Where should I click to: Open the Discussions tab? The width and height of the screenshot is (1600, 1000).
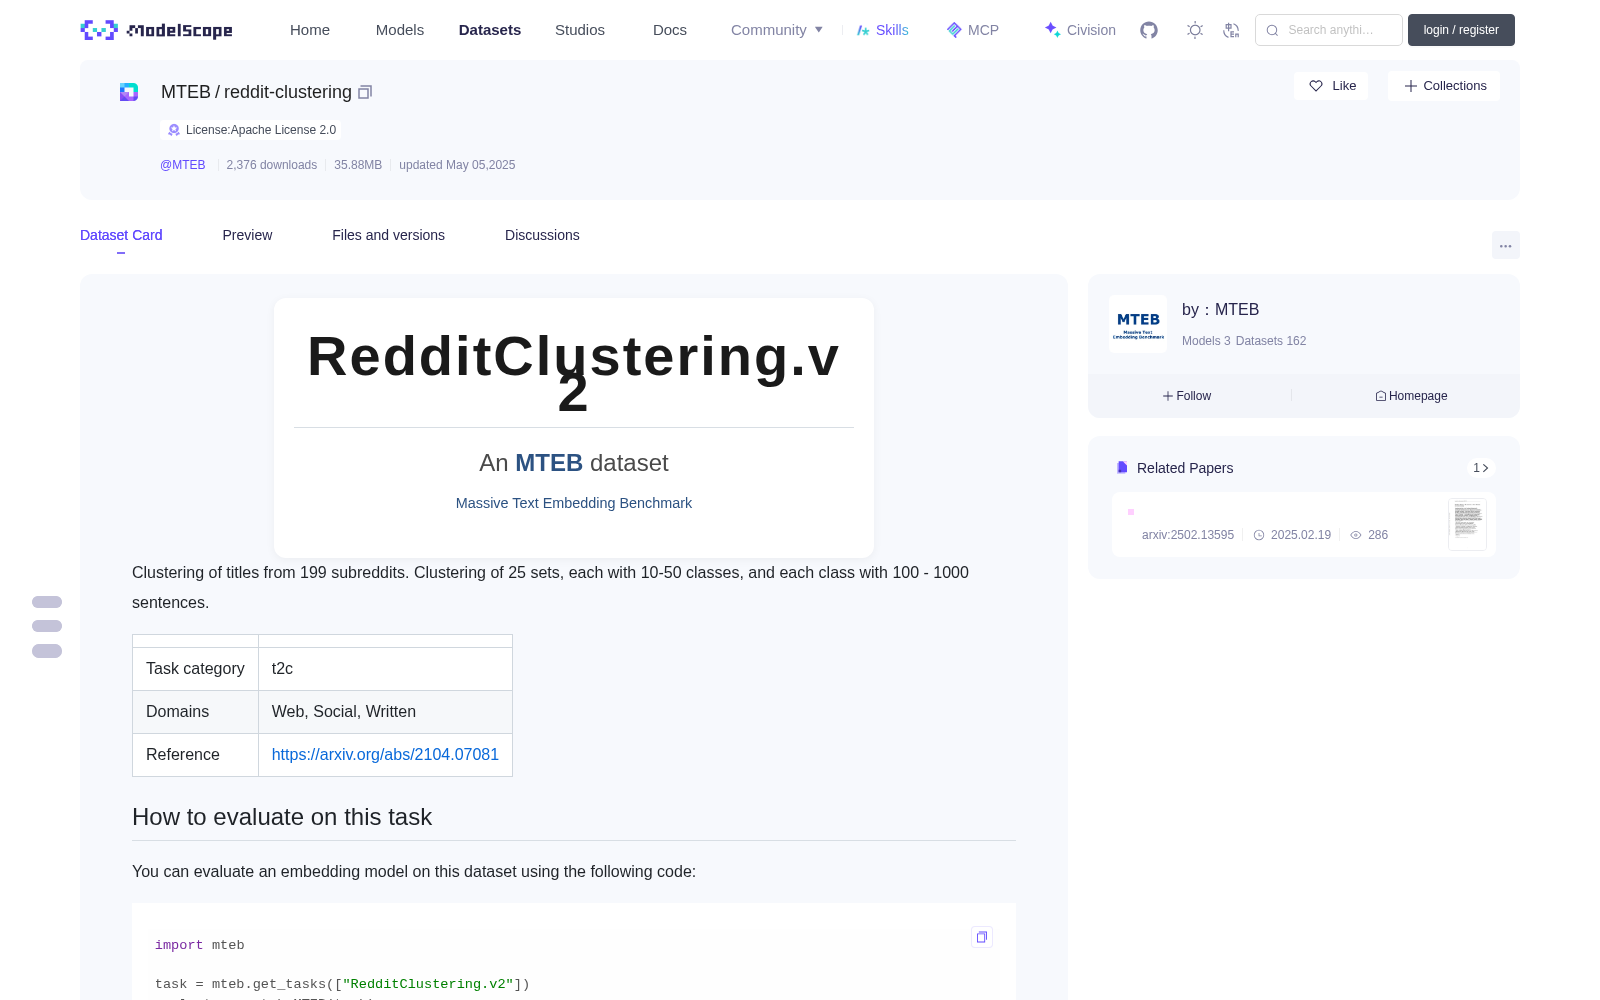coord(542,235)
